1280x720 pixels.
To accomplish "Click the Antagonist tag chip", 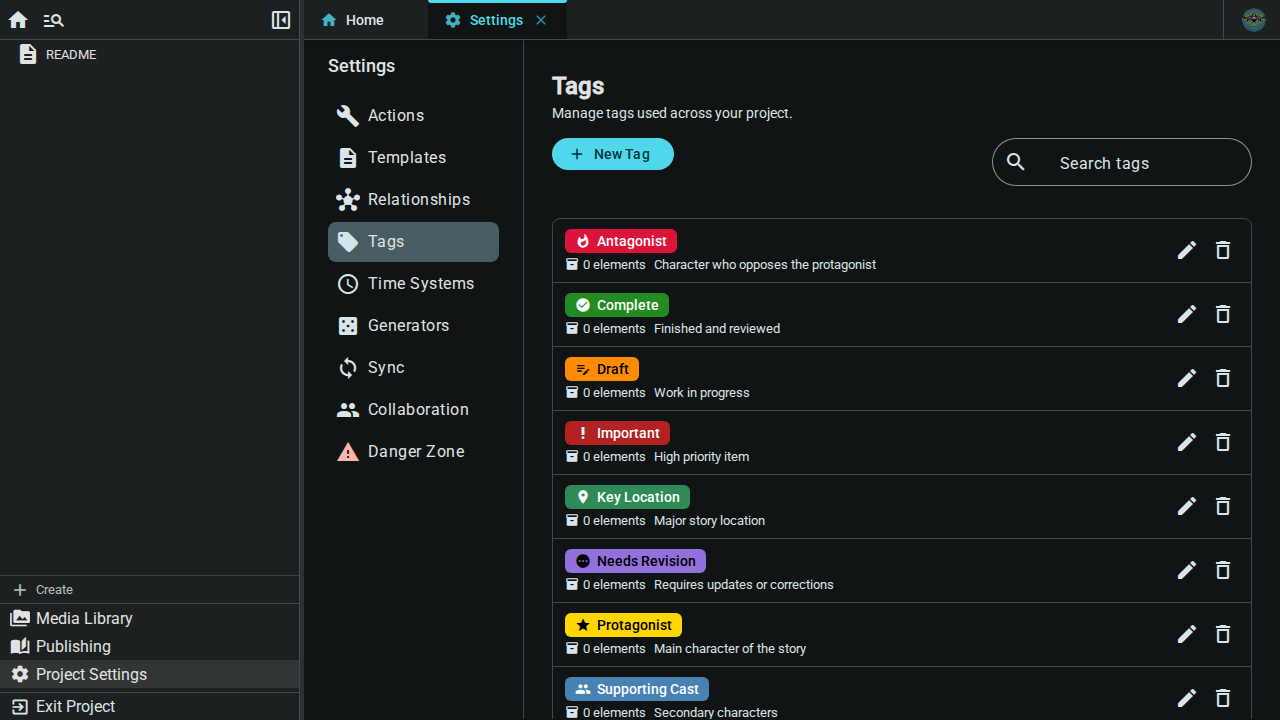I will (x=621, y=241).
